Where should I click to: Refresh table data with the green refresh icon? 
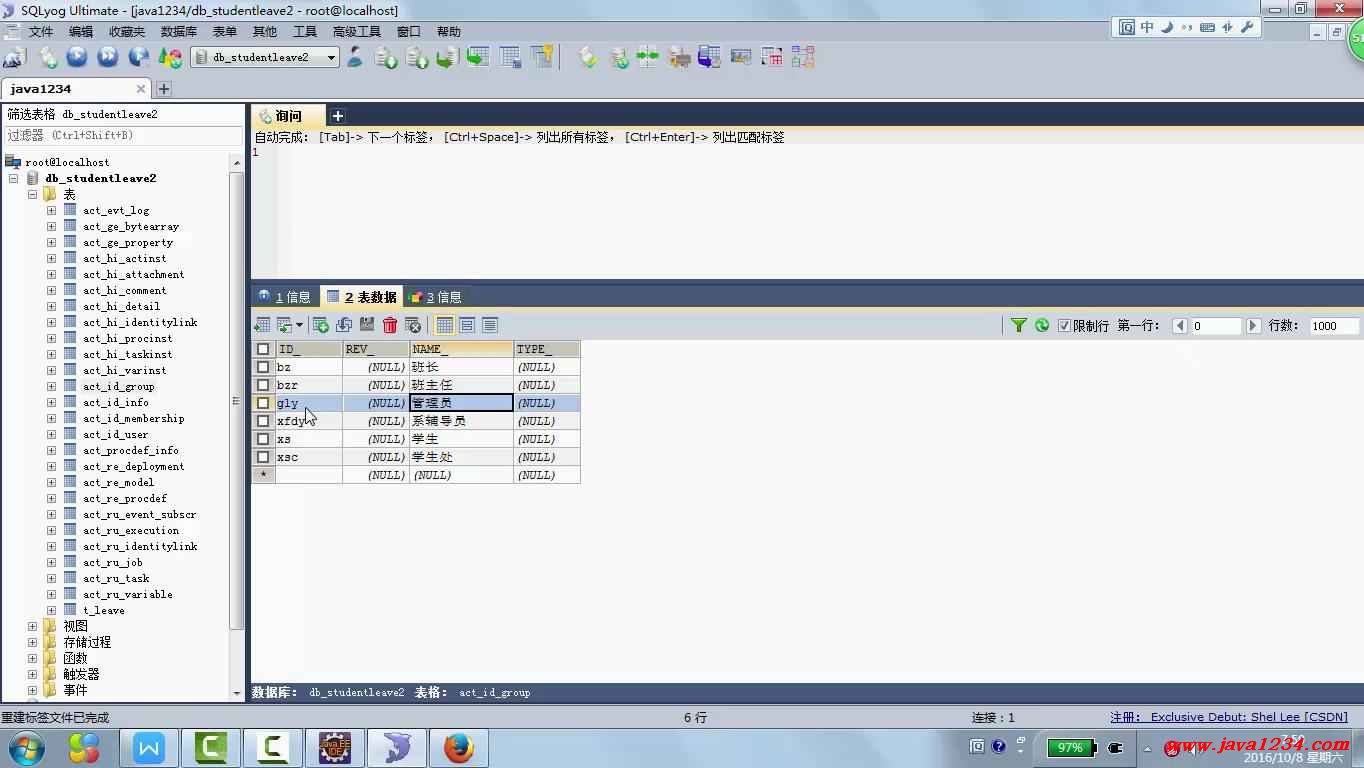click(x=1042, y=325)
